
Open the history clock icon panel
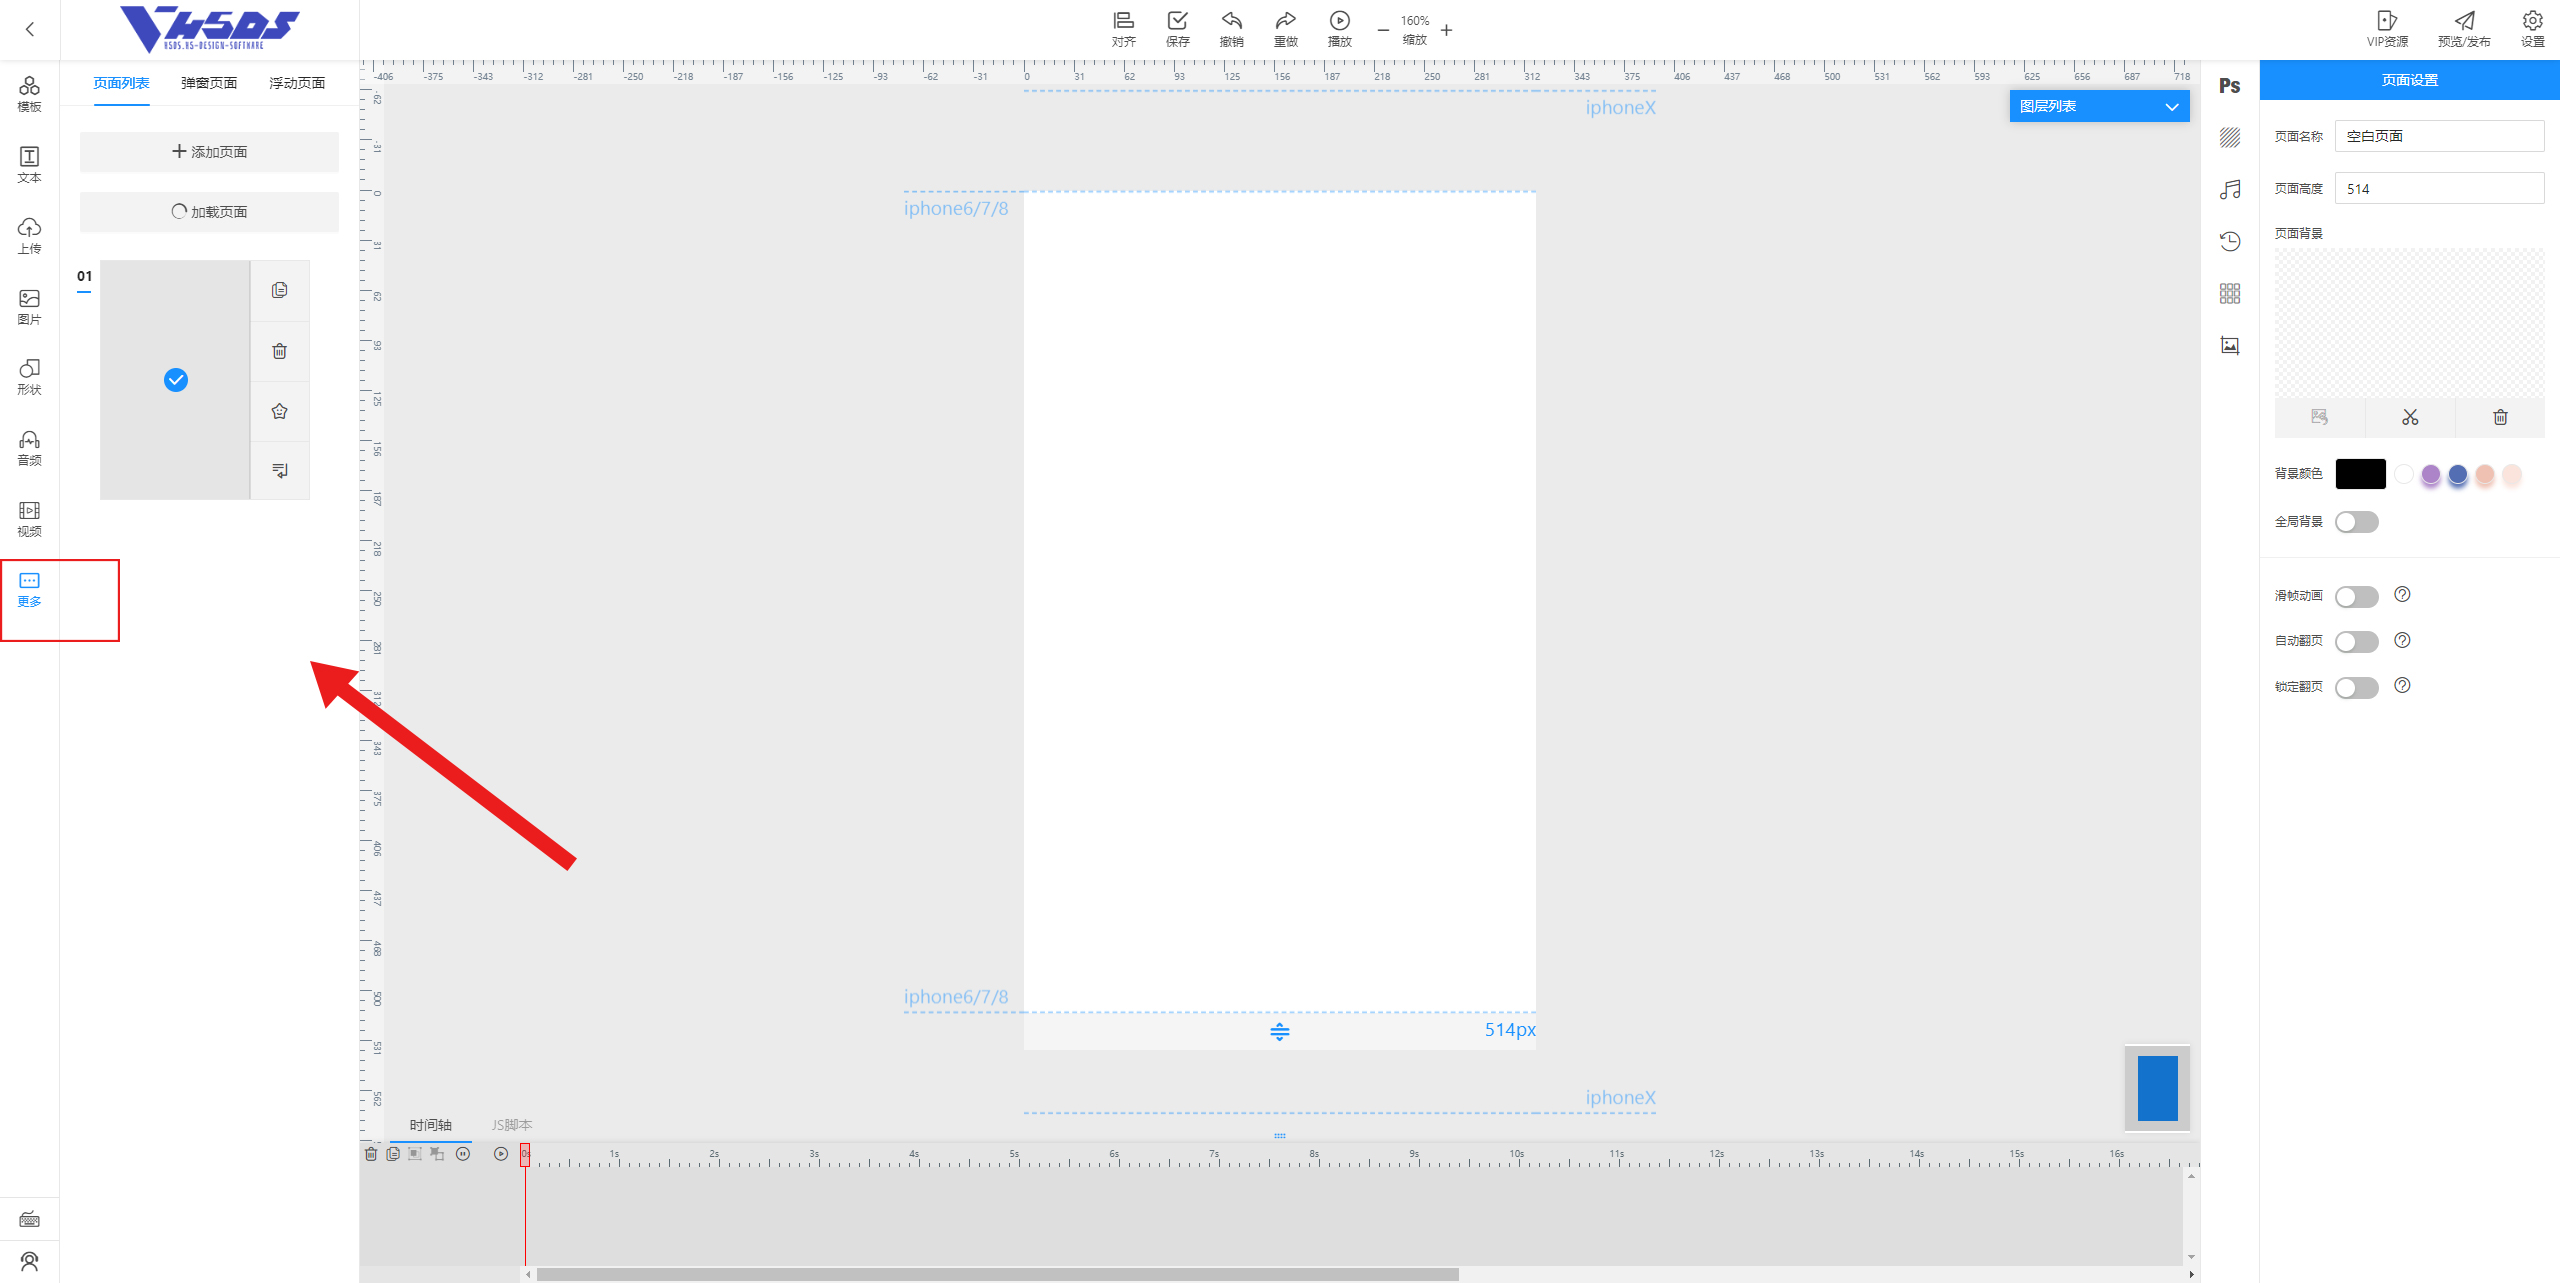(2229, 241)
